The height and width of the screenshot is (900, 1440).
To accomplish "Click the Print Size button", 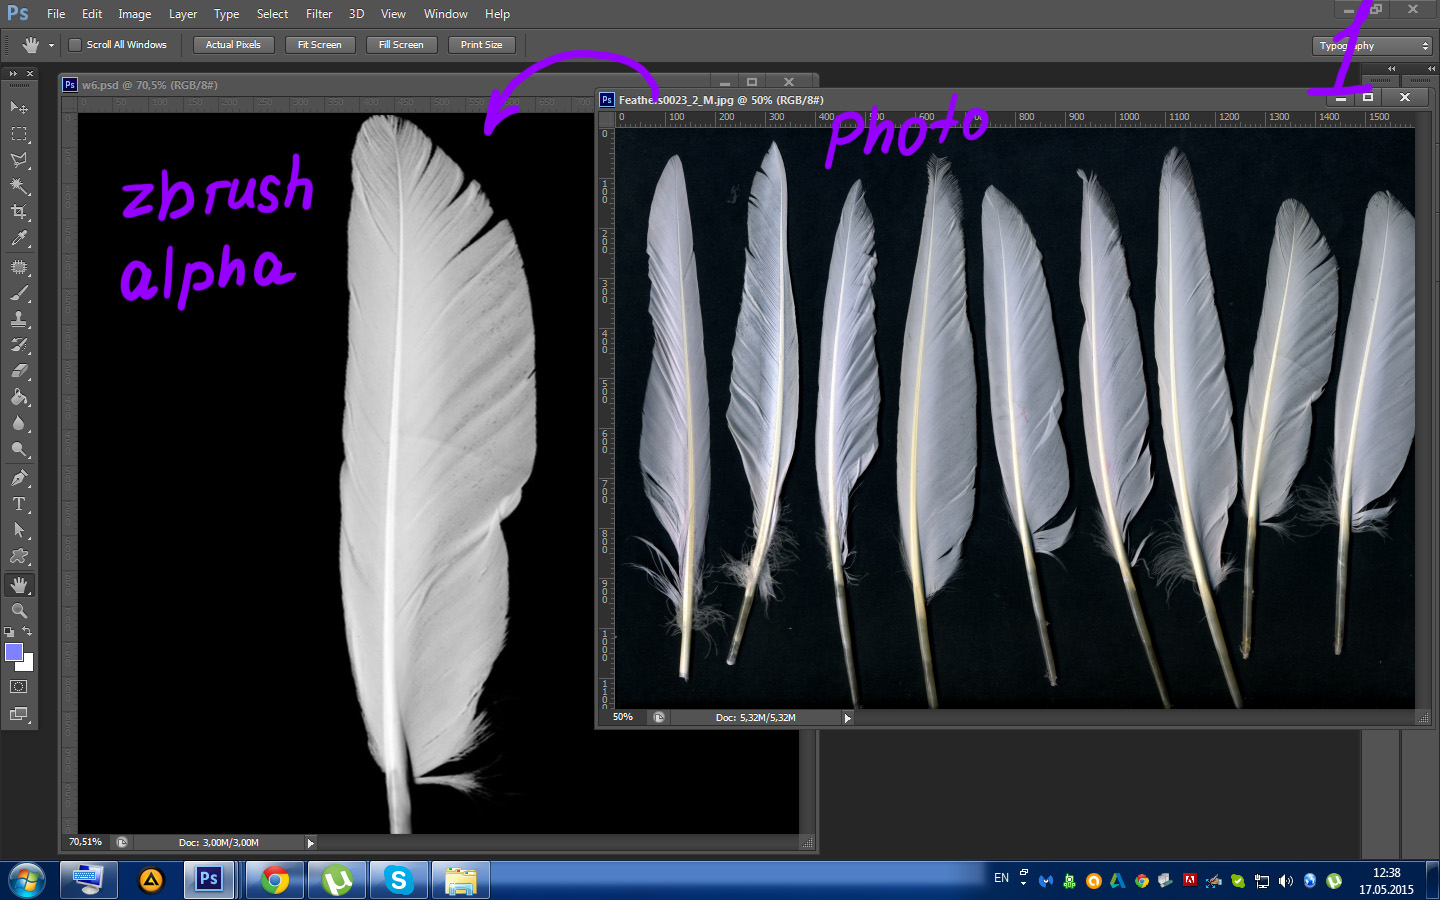I will tap(482, 45).
